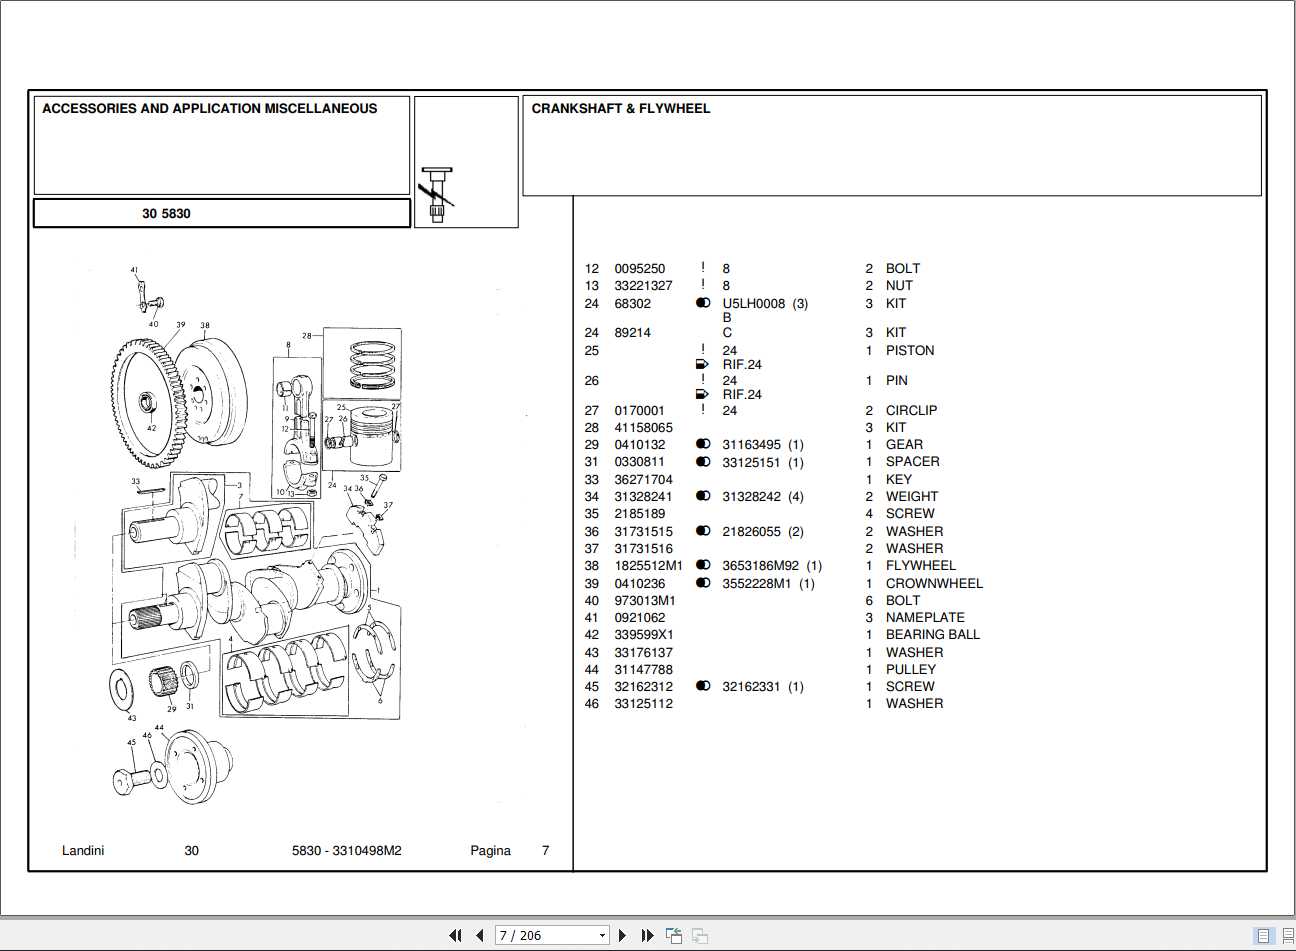Select part number 2185189
The image size is (1296, 951).
pos(639,513)
